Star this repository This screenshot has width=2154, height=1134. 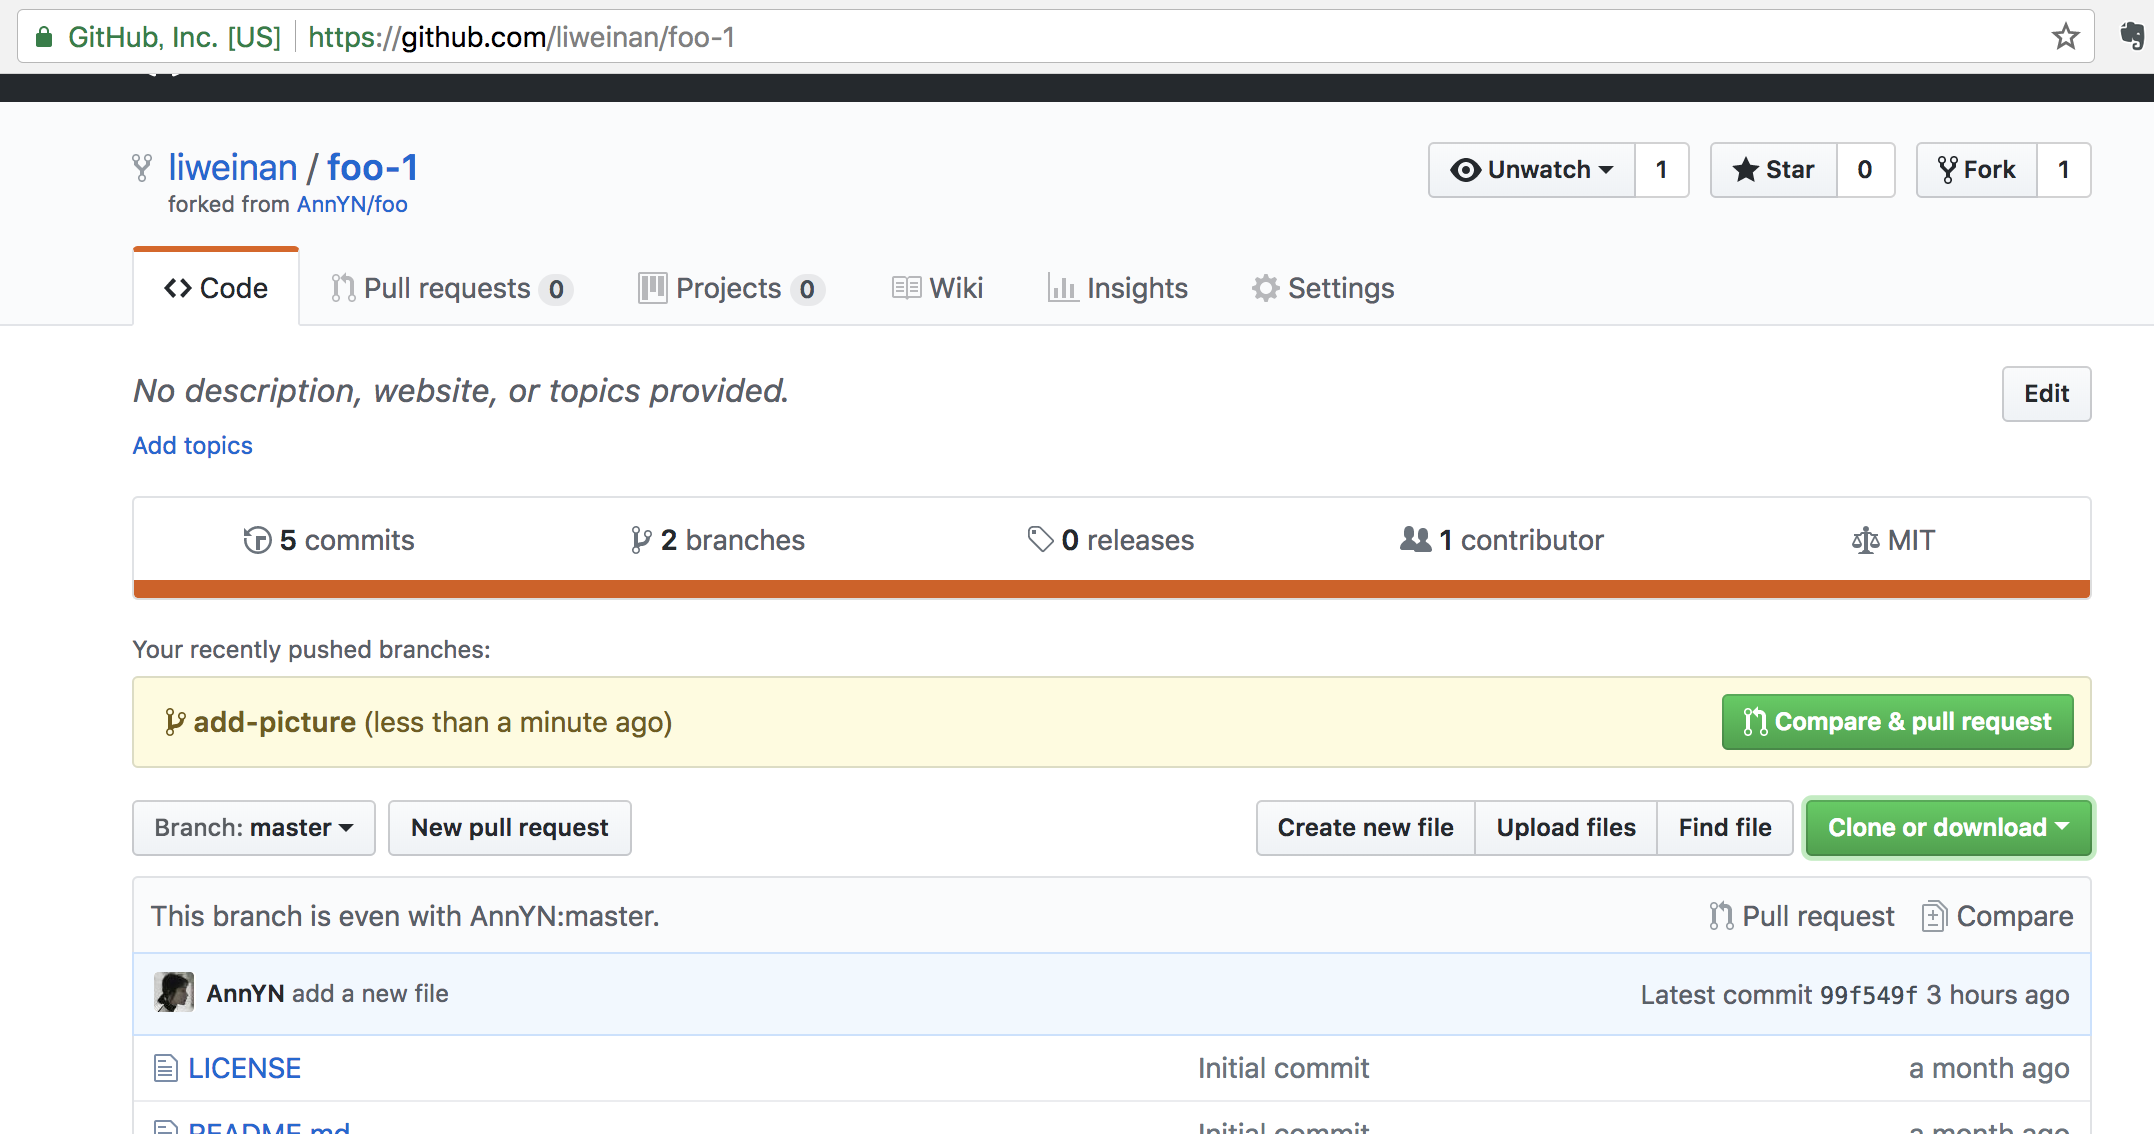click(1774, 170)
